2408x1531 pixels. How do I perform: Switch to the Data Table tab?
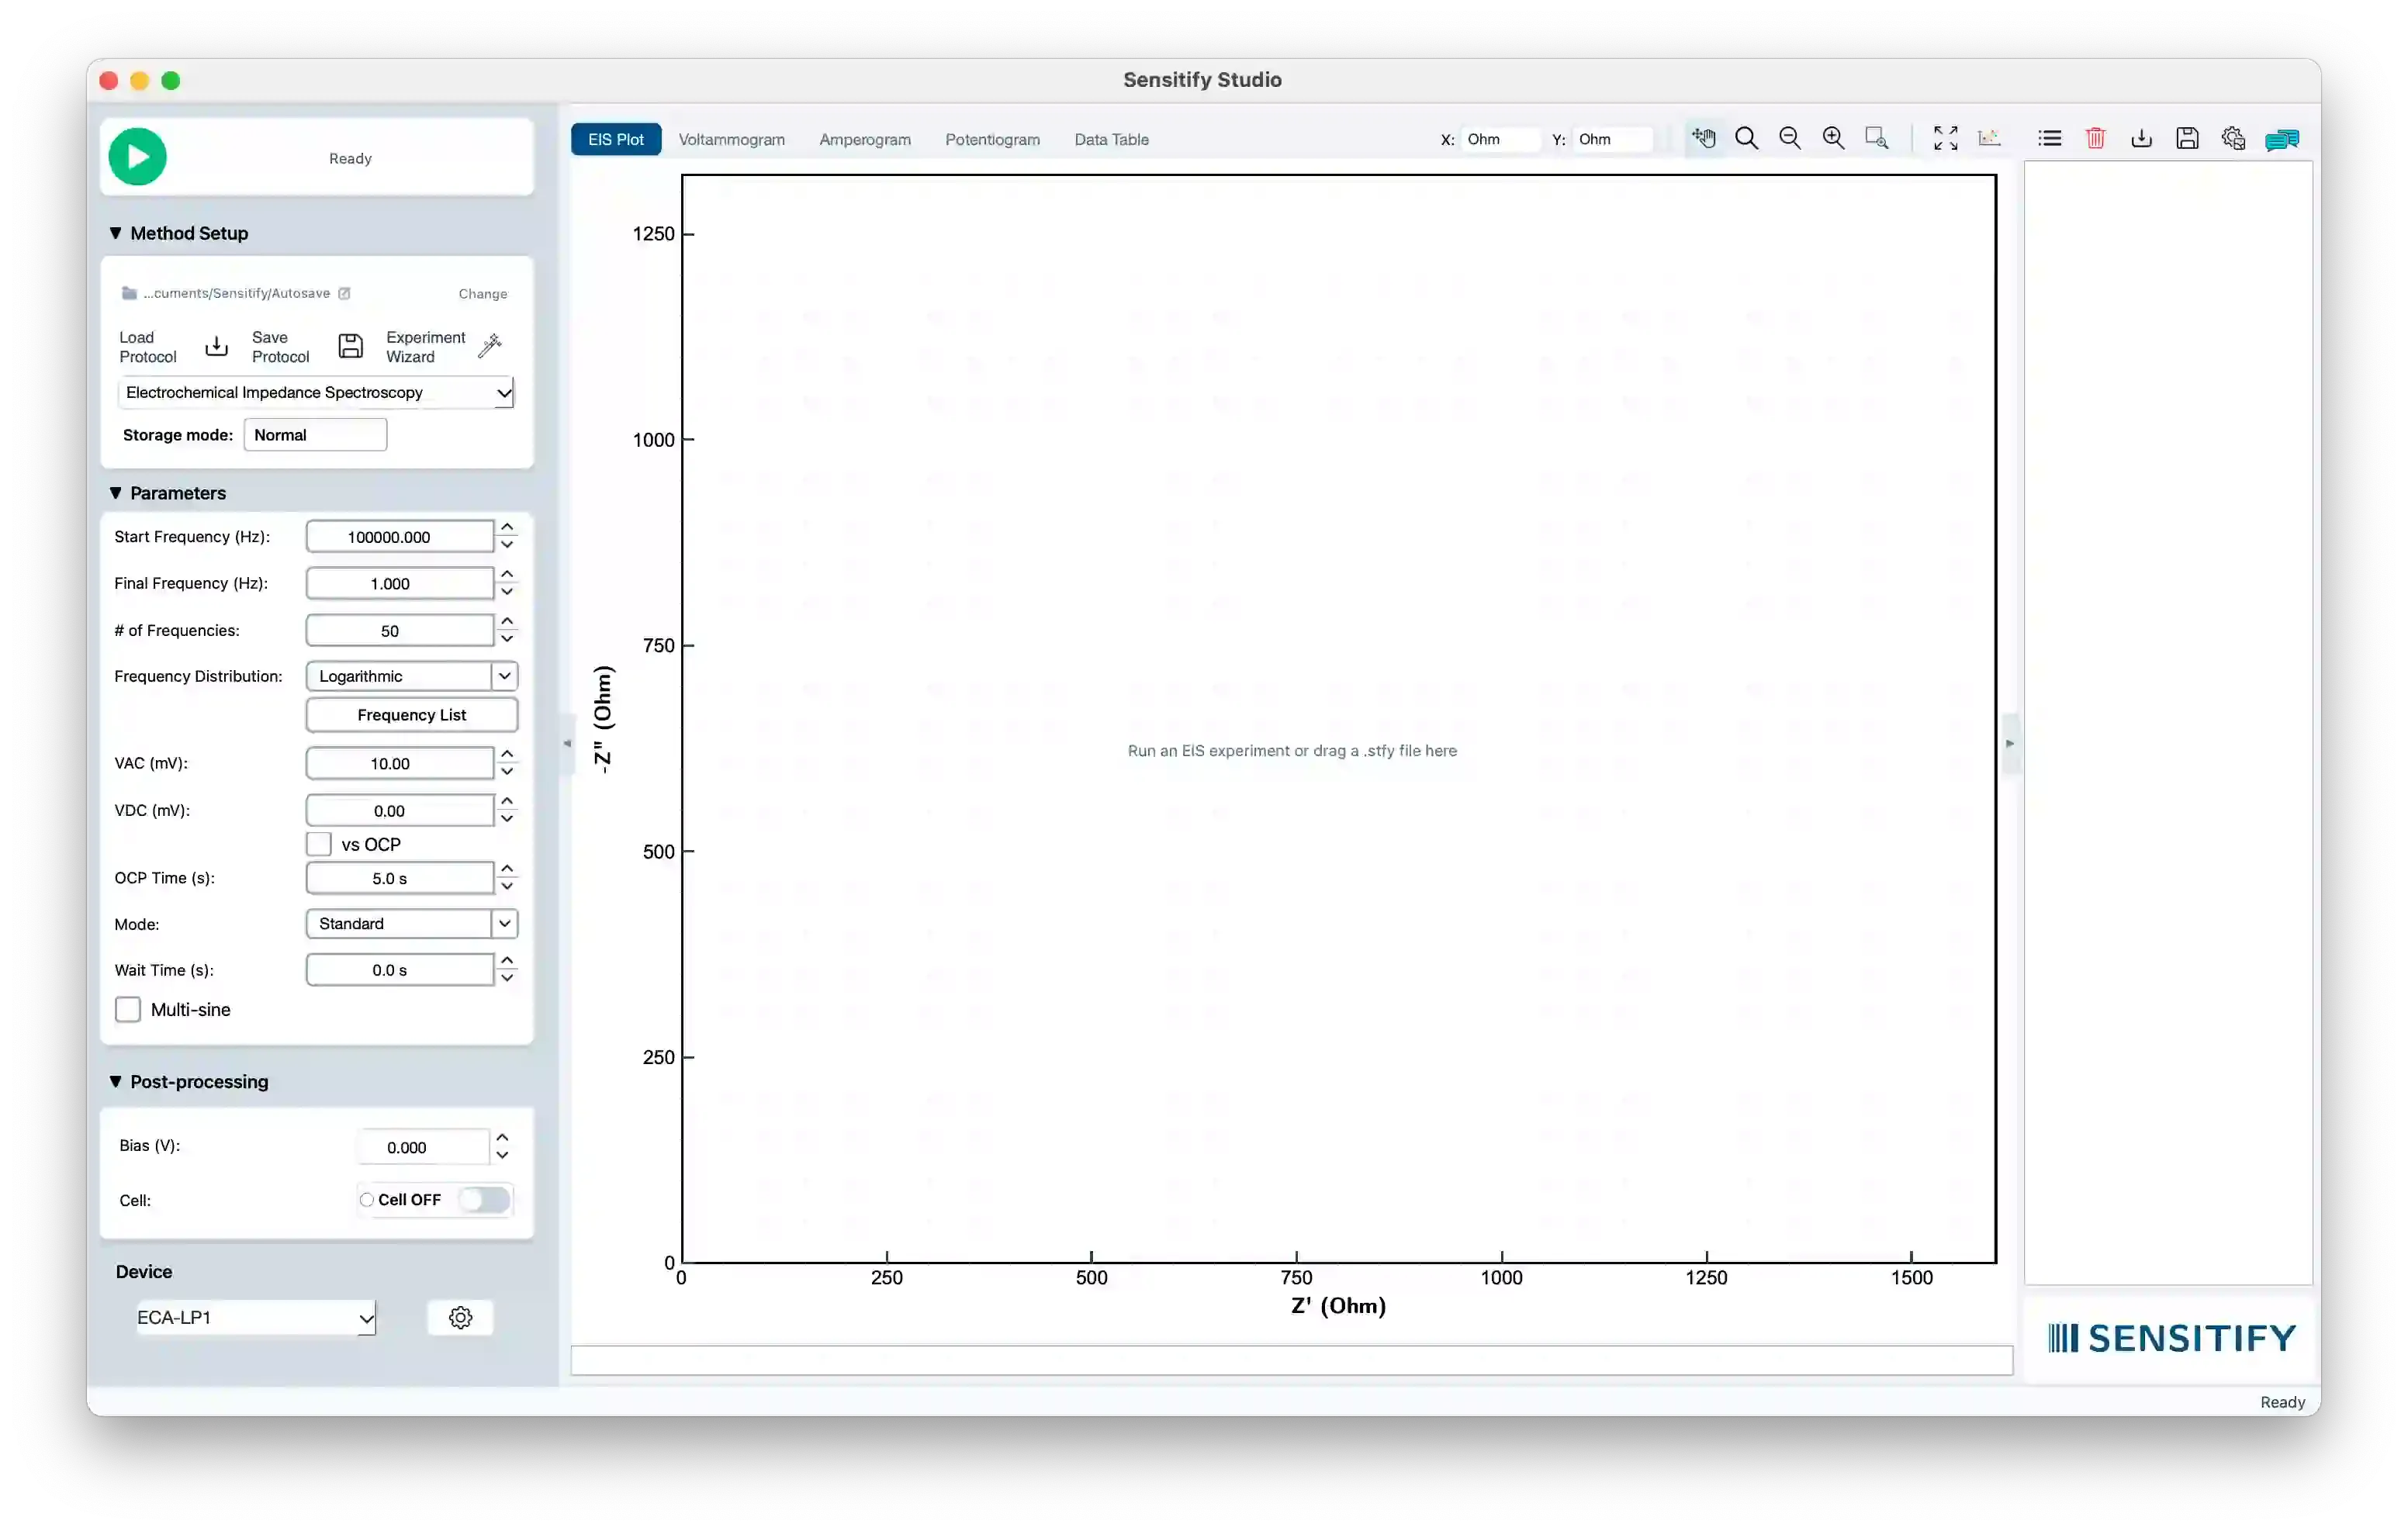point(1111,139)
